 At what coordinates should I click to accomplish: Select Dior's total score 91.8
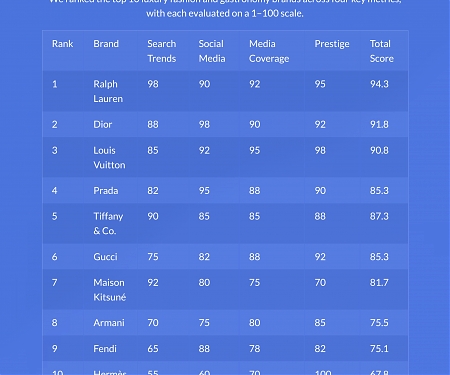[x=379, y=124]
